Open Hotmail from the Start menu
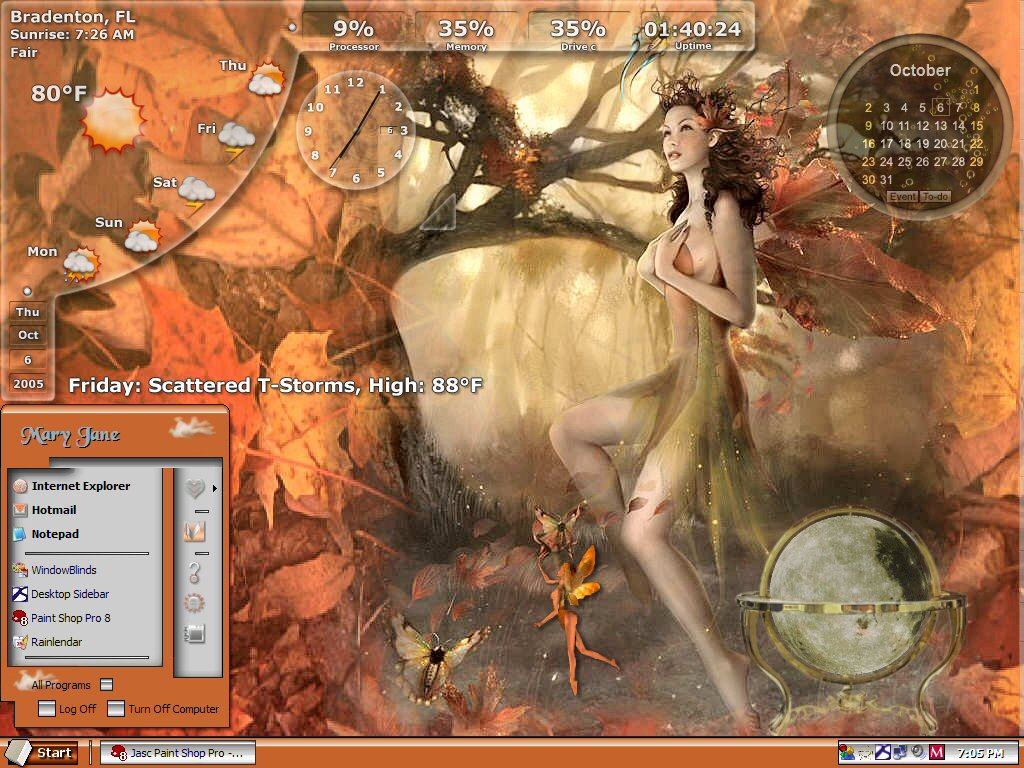 pyautogui.click(x=45, y=510)
